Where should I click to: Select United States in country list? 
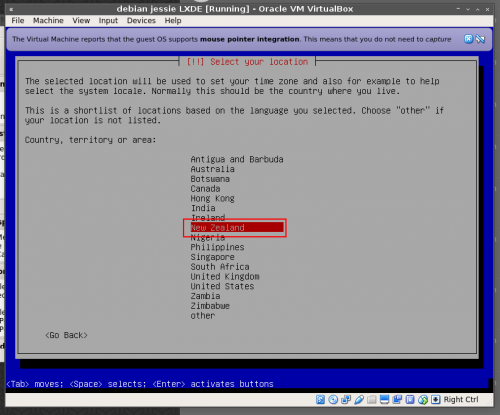click(222, 286)
